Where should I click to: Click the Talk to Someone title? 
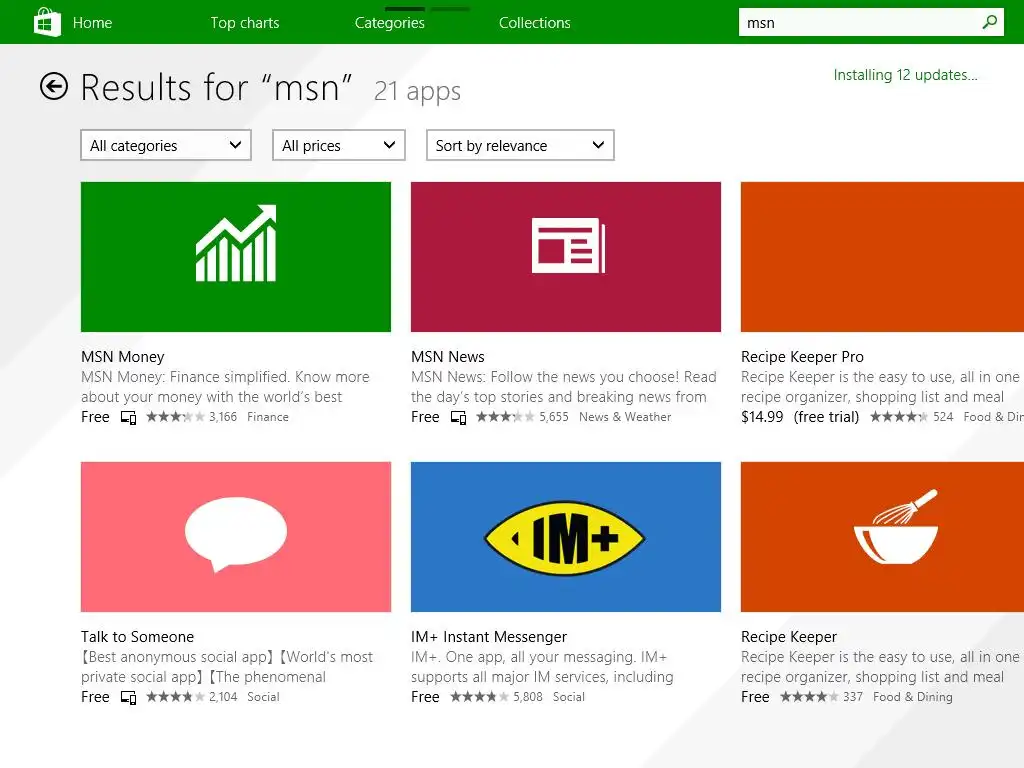pyautogui.click(x=137, y=637)
